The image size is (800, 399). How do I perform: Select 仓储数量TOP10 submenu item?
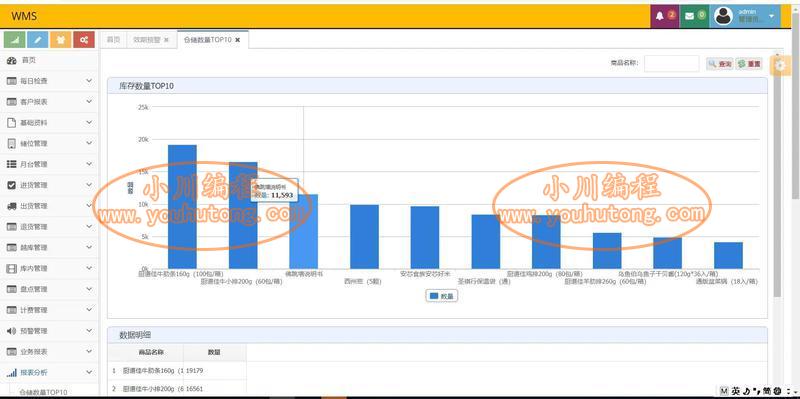(x=43, y=392)
